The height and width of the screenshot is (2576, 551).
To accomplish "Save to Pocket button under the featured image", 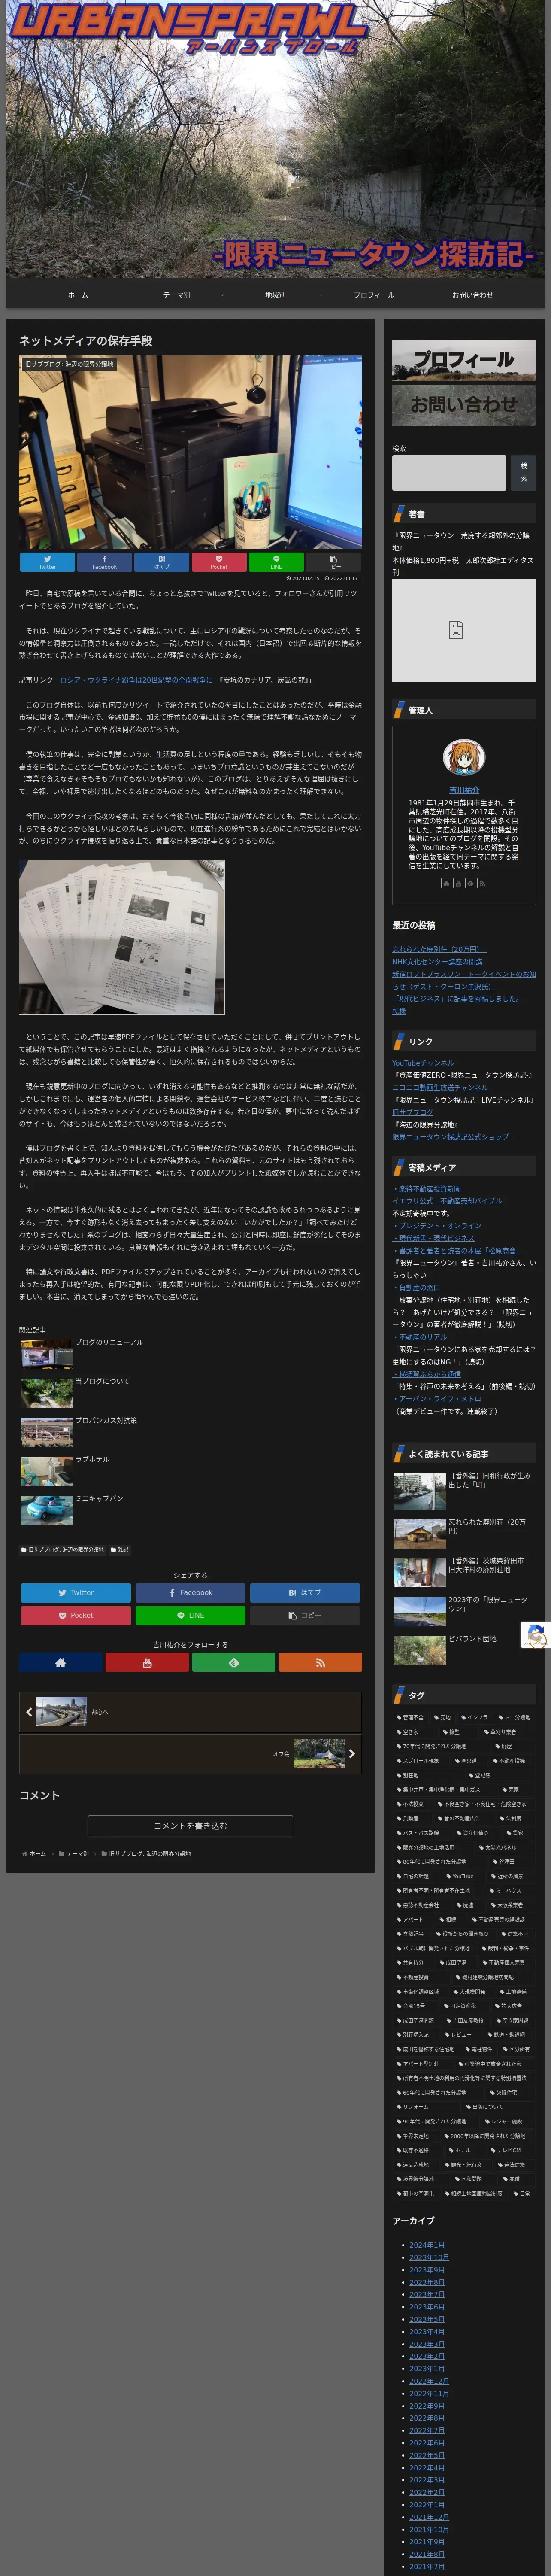I will [219, 562].
